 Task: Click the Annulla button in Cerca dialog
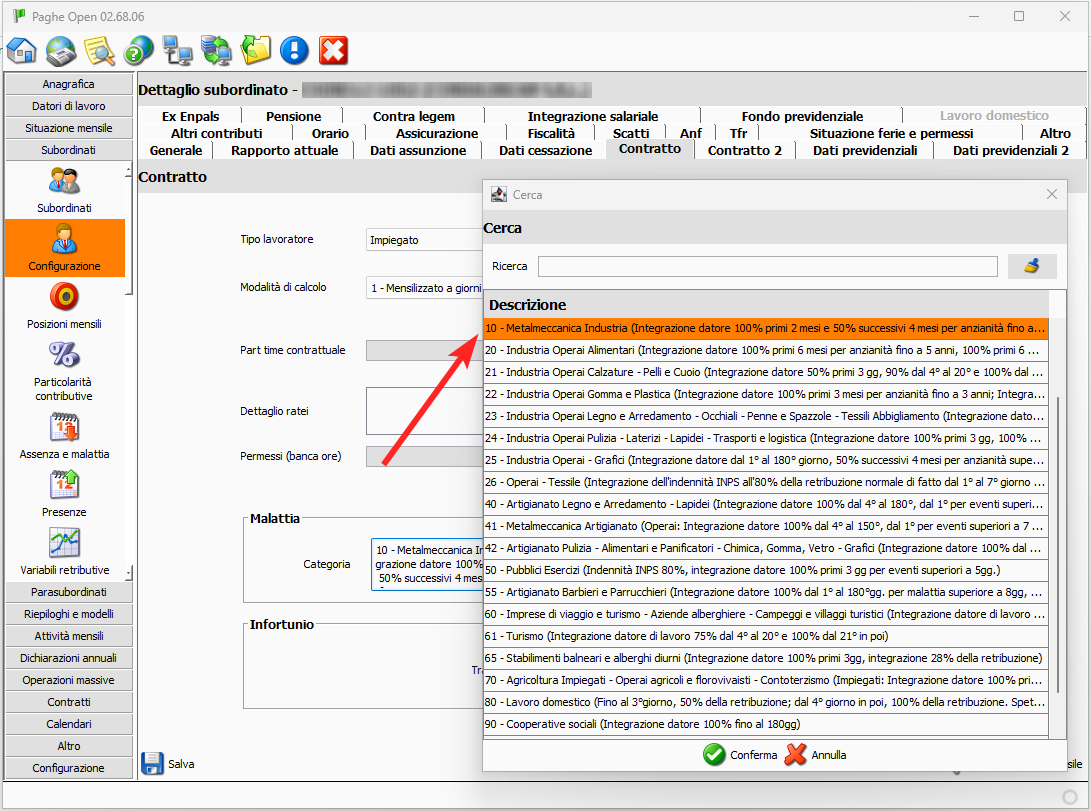(x=816, y=755)
